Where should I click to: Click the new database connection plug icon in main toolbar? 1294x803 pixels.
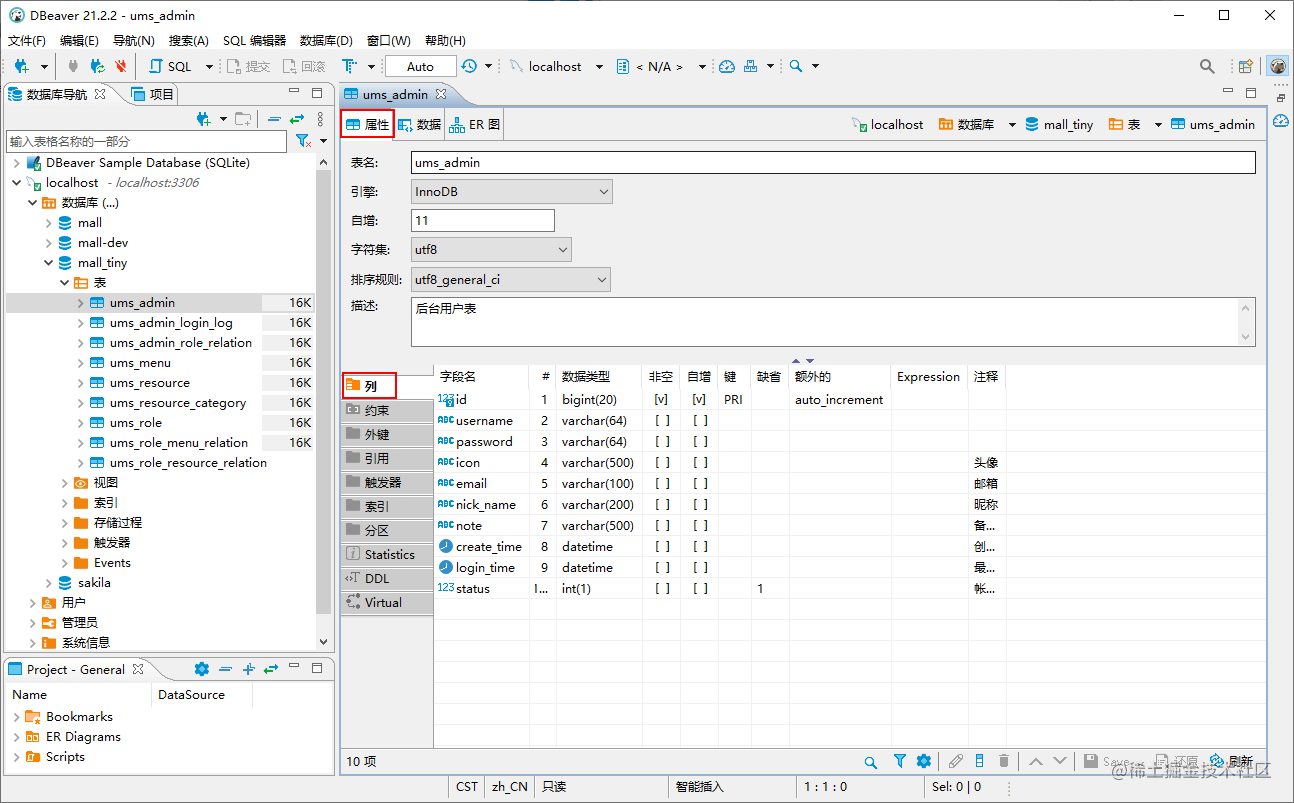[x=21, y=66]
